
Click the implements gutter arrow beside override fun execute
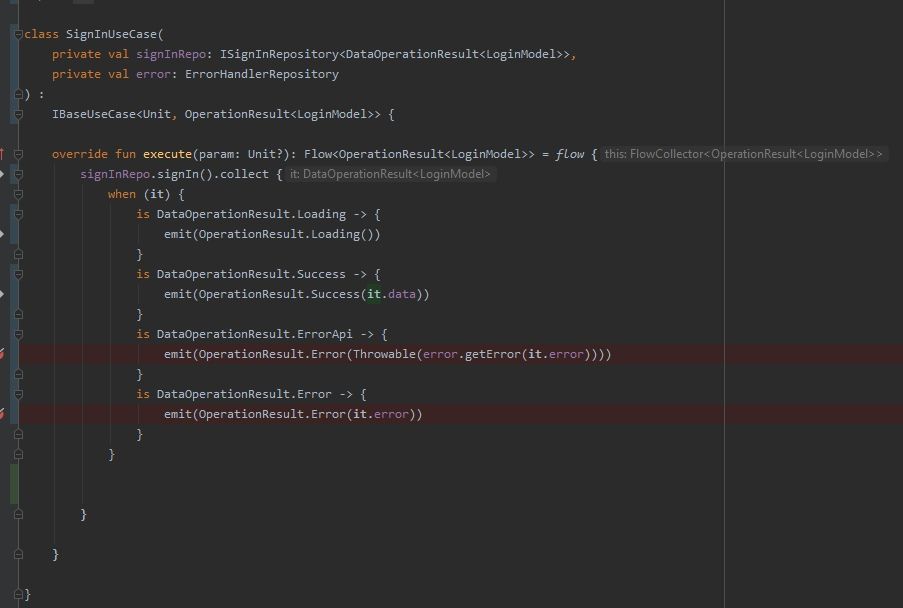coord(2,154)
